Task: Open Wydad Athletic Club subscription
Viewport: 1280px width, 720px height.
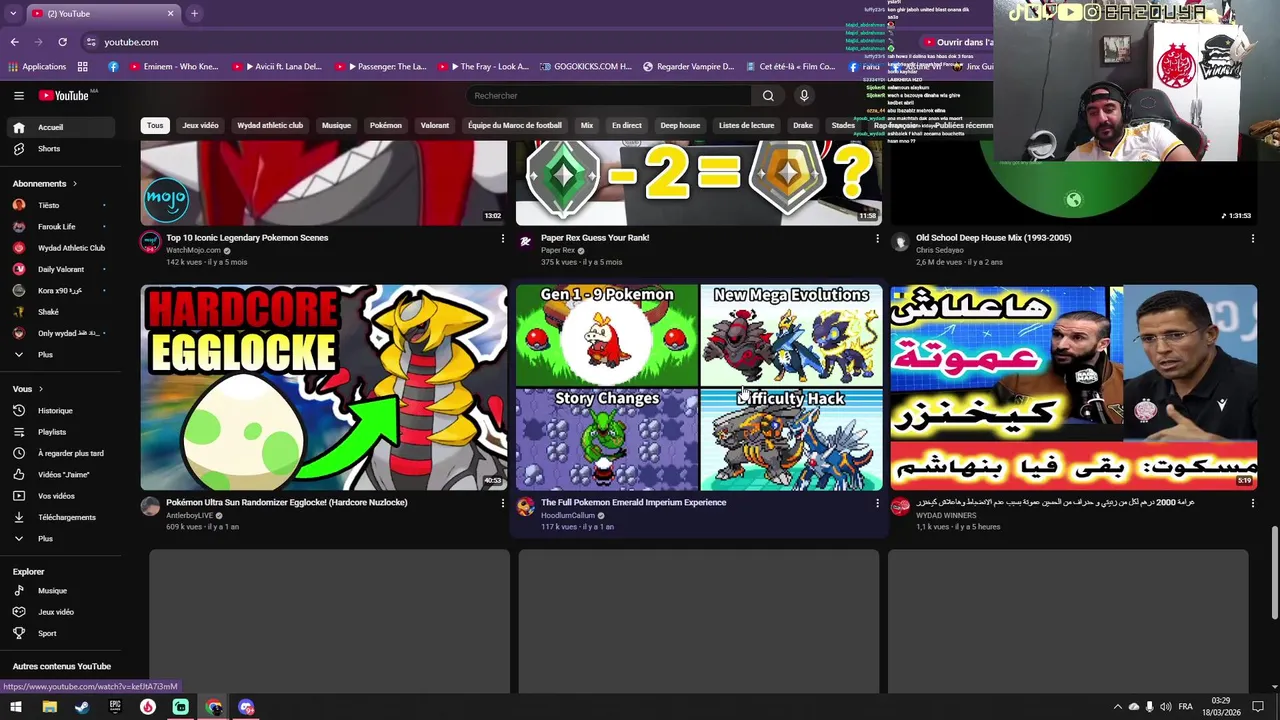Action: 60,248
